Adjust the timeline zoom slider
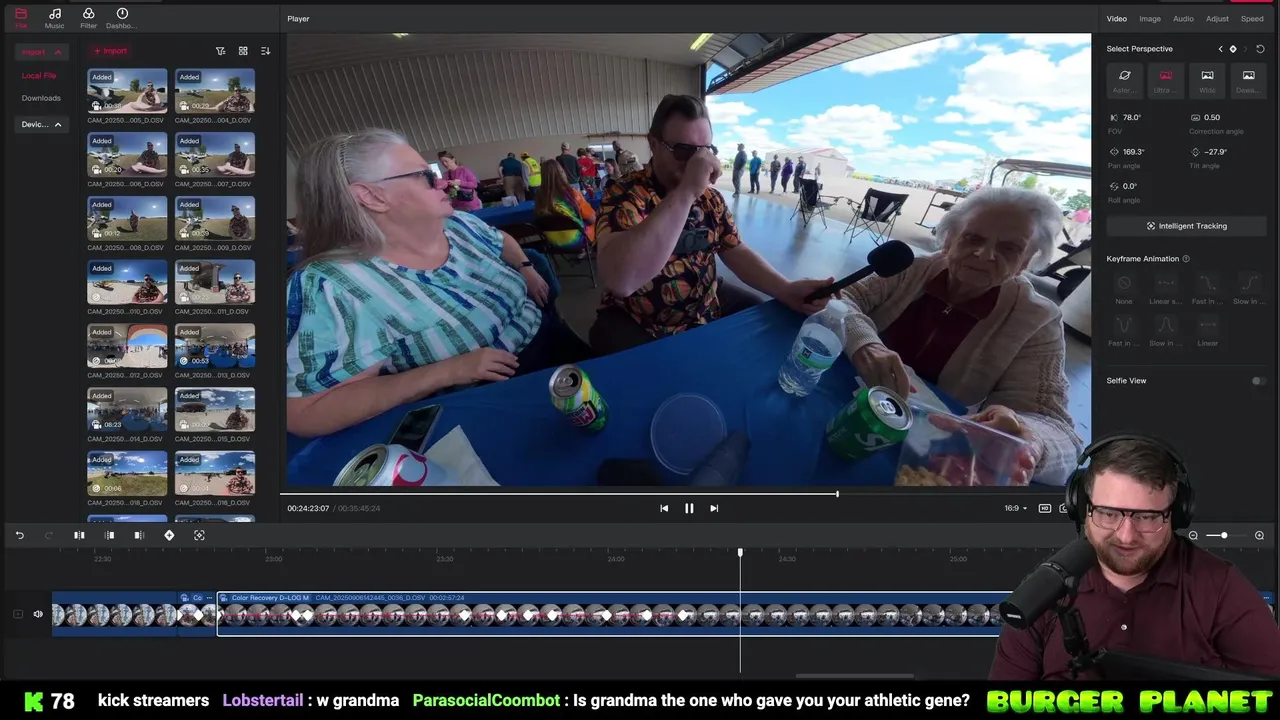The width and height of the screenshot is (1280, 720). 1224,536
